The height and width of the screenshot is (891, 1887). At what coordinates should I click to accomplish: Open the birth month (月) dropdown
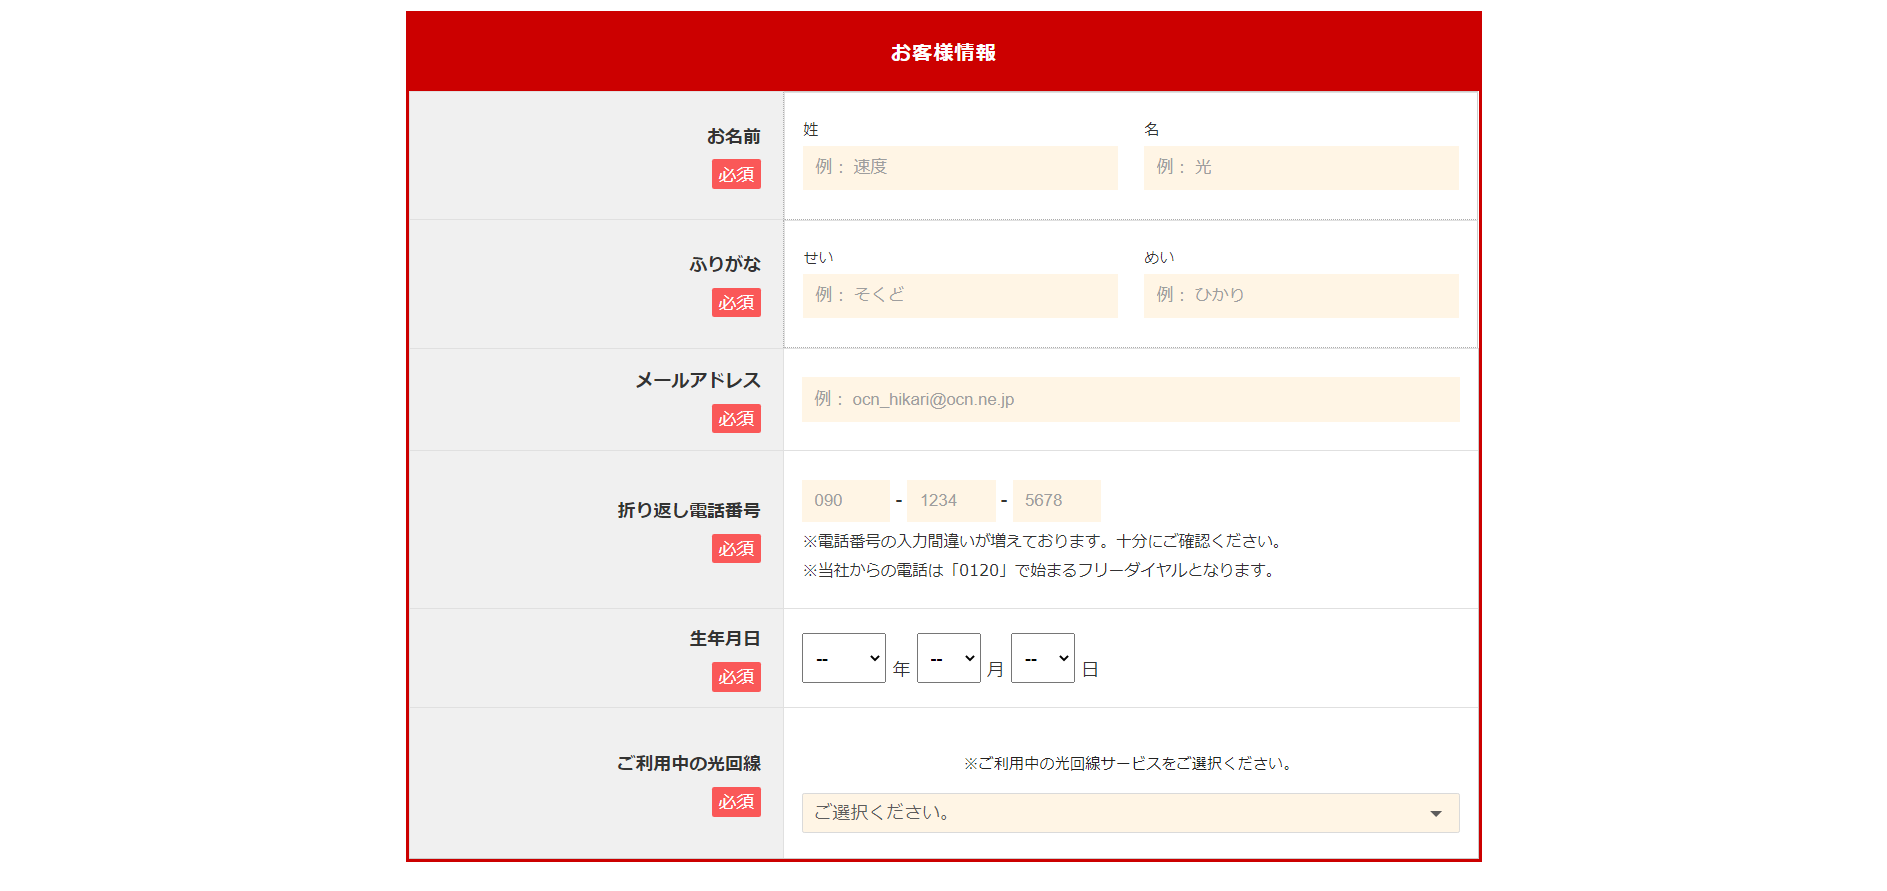949,658
